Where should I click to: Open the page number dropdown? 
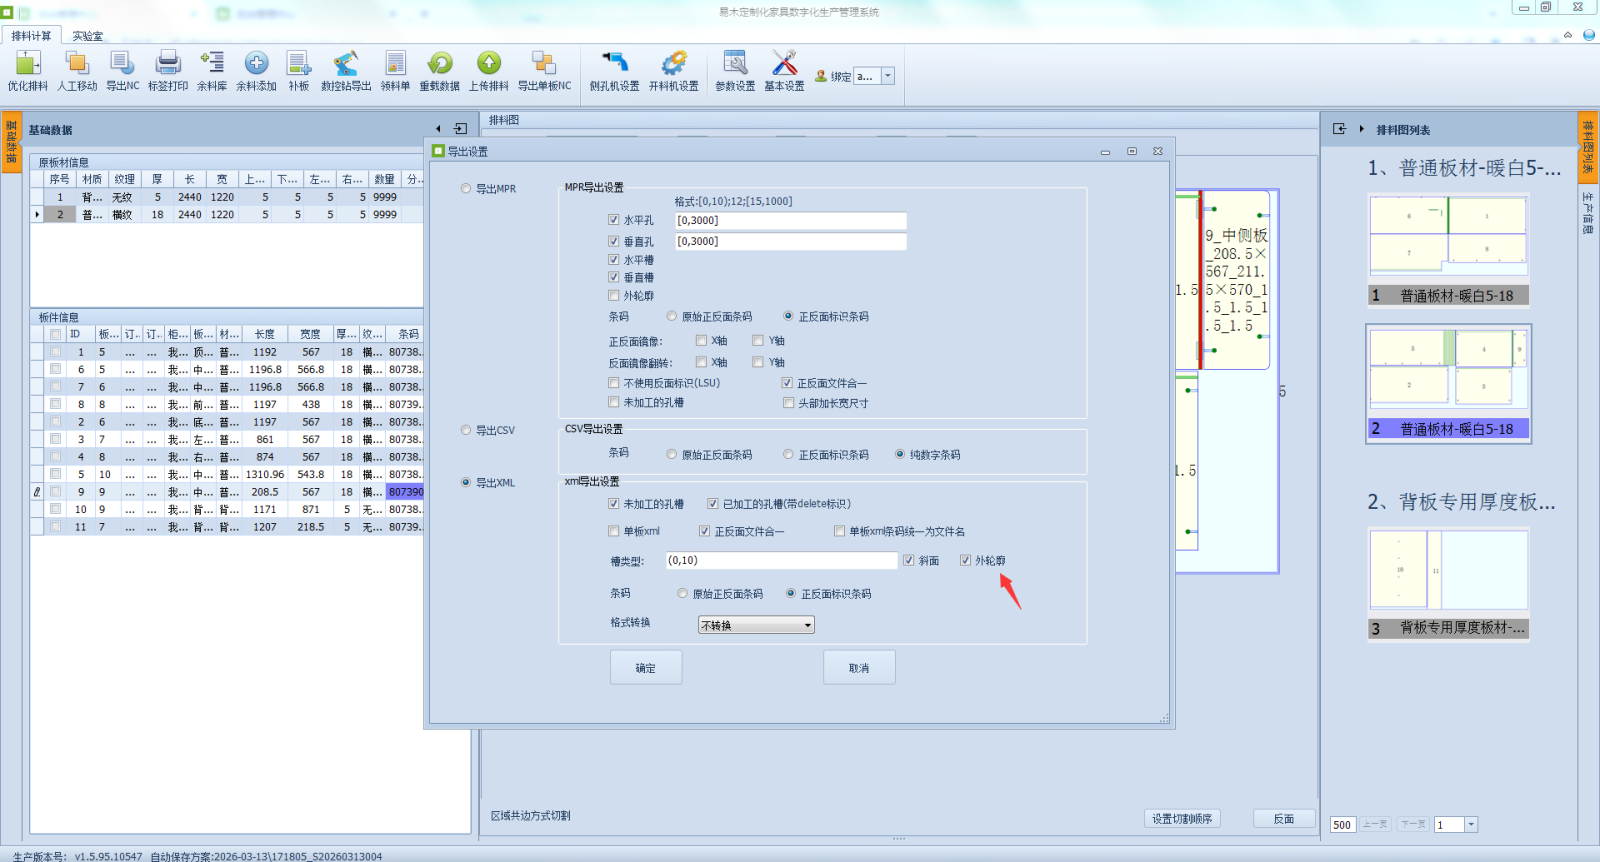tap(1471, 825)
